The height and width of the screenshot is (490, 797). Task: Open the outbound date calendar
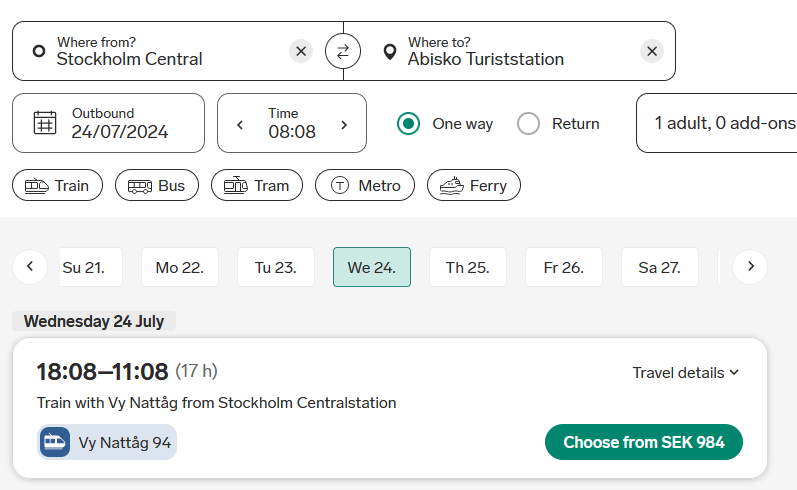point(108,123)
